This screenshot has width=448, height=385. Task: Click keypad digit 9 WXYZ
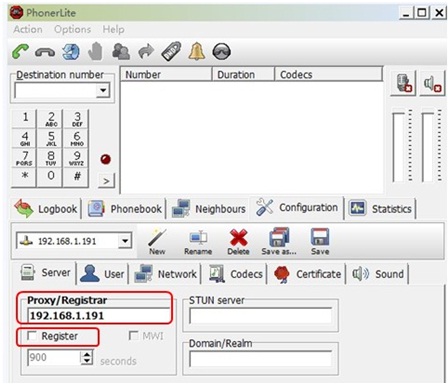pyautogui.click(x=77, y=158)
